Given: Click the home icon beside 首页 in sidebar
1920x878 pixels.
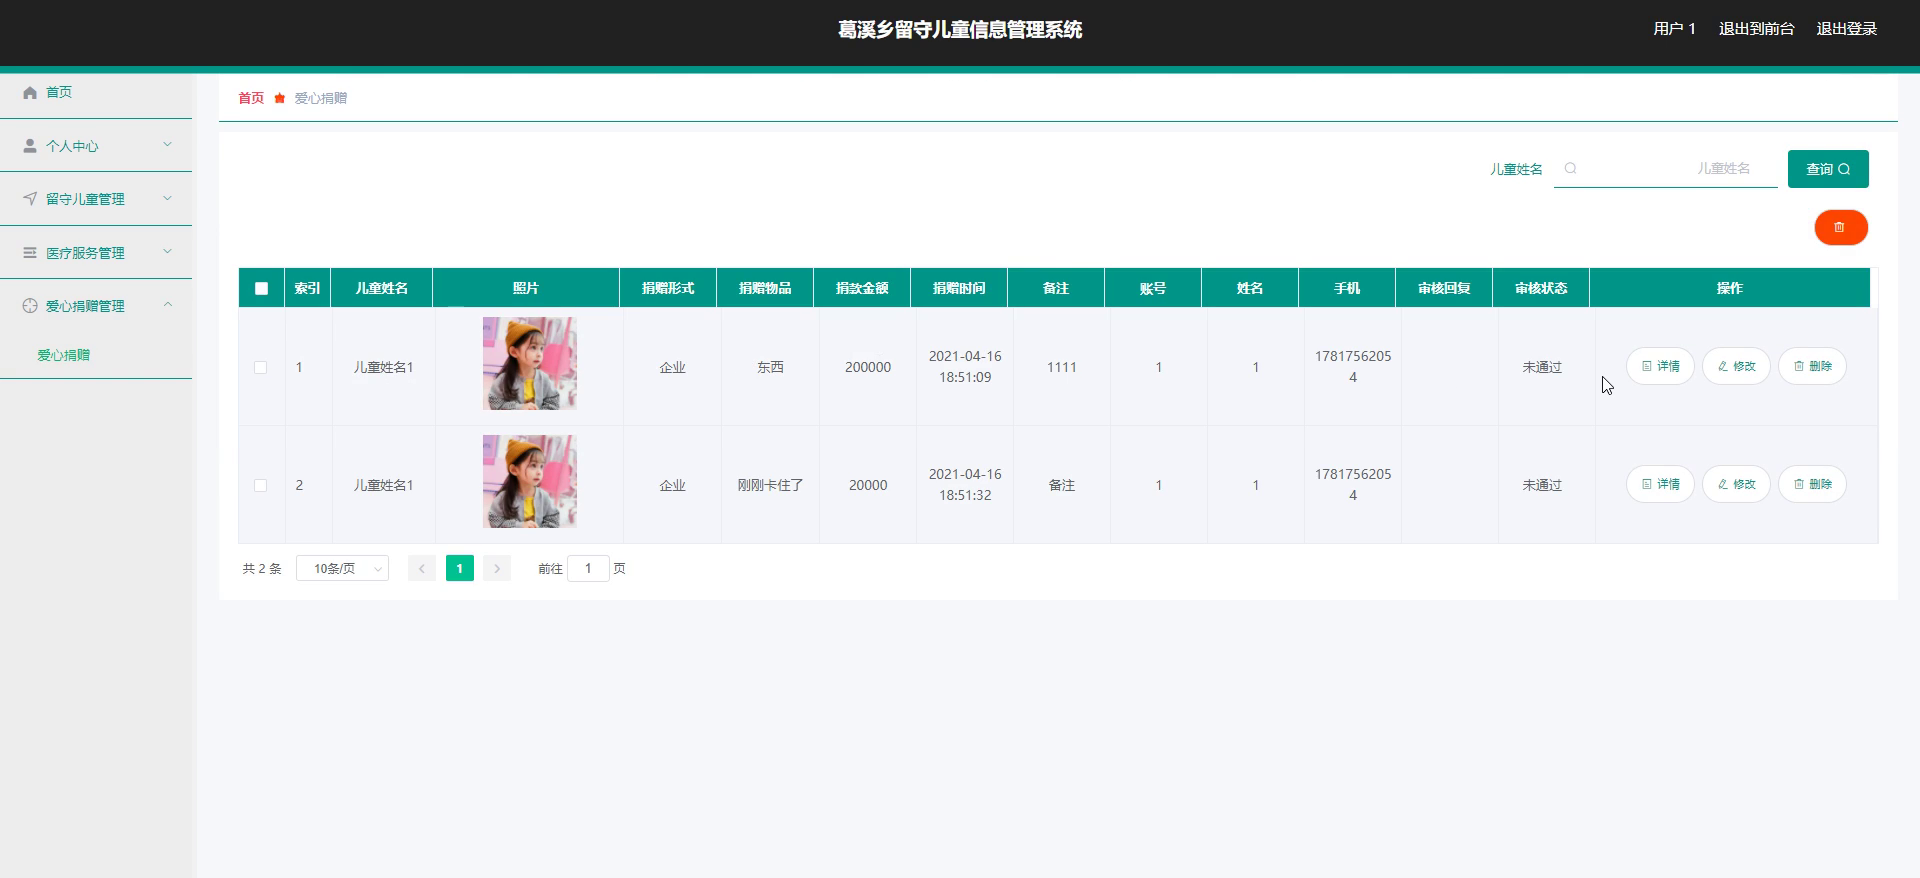Looking at the screenshot, I should (x=30, y=92).
